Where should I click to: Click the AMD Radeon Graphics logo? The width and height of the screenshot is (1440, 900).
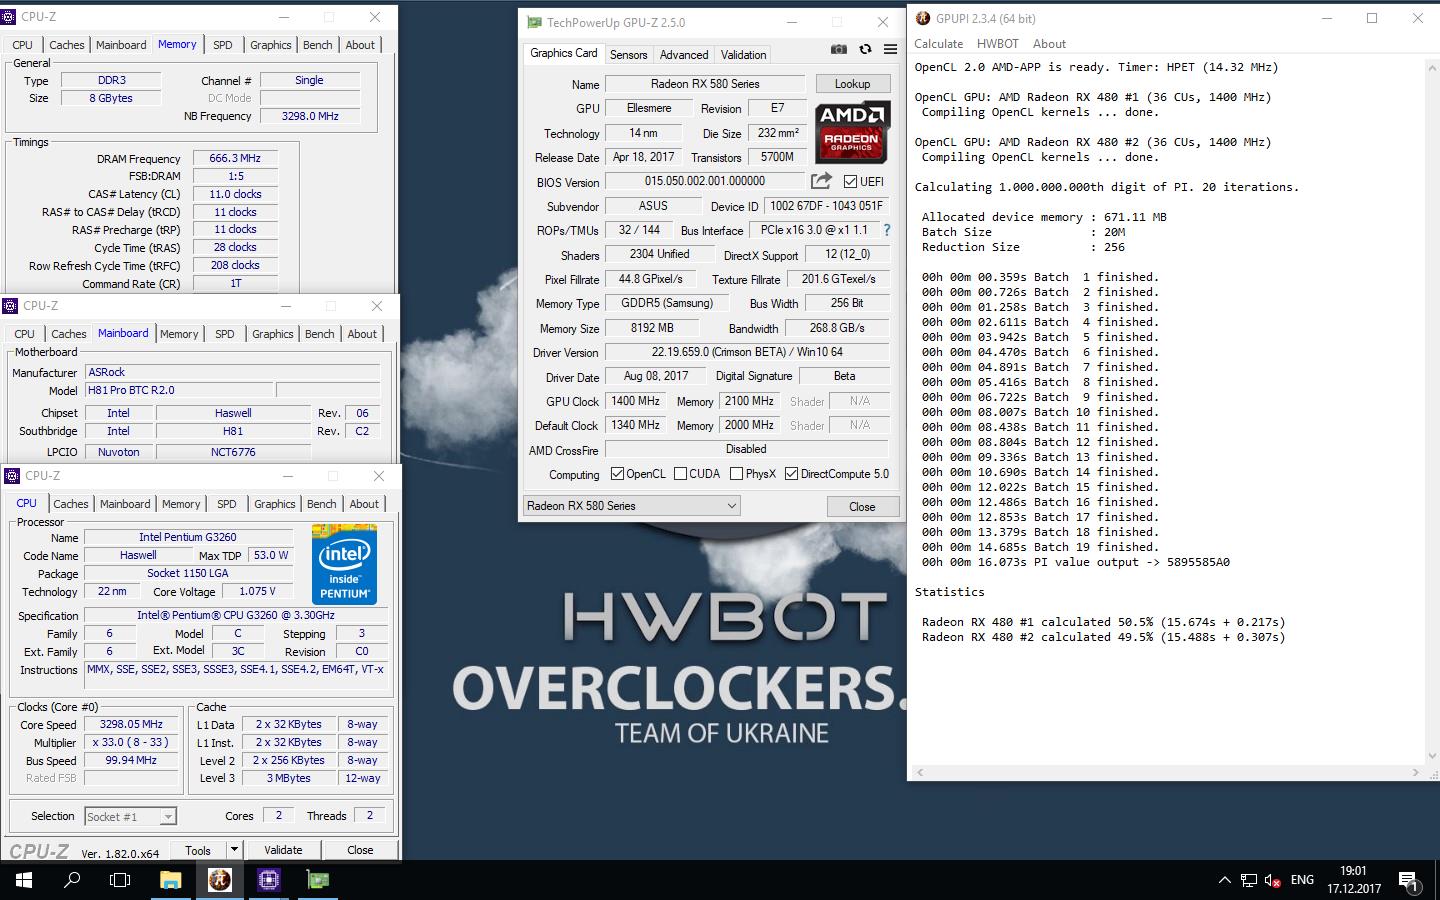click(x=852, y=133)
